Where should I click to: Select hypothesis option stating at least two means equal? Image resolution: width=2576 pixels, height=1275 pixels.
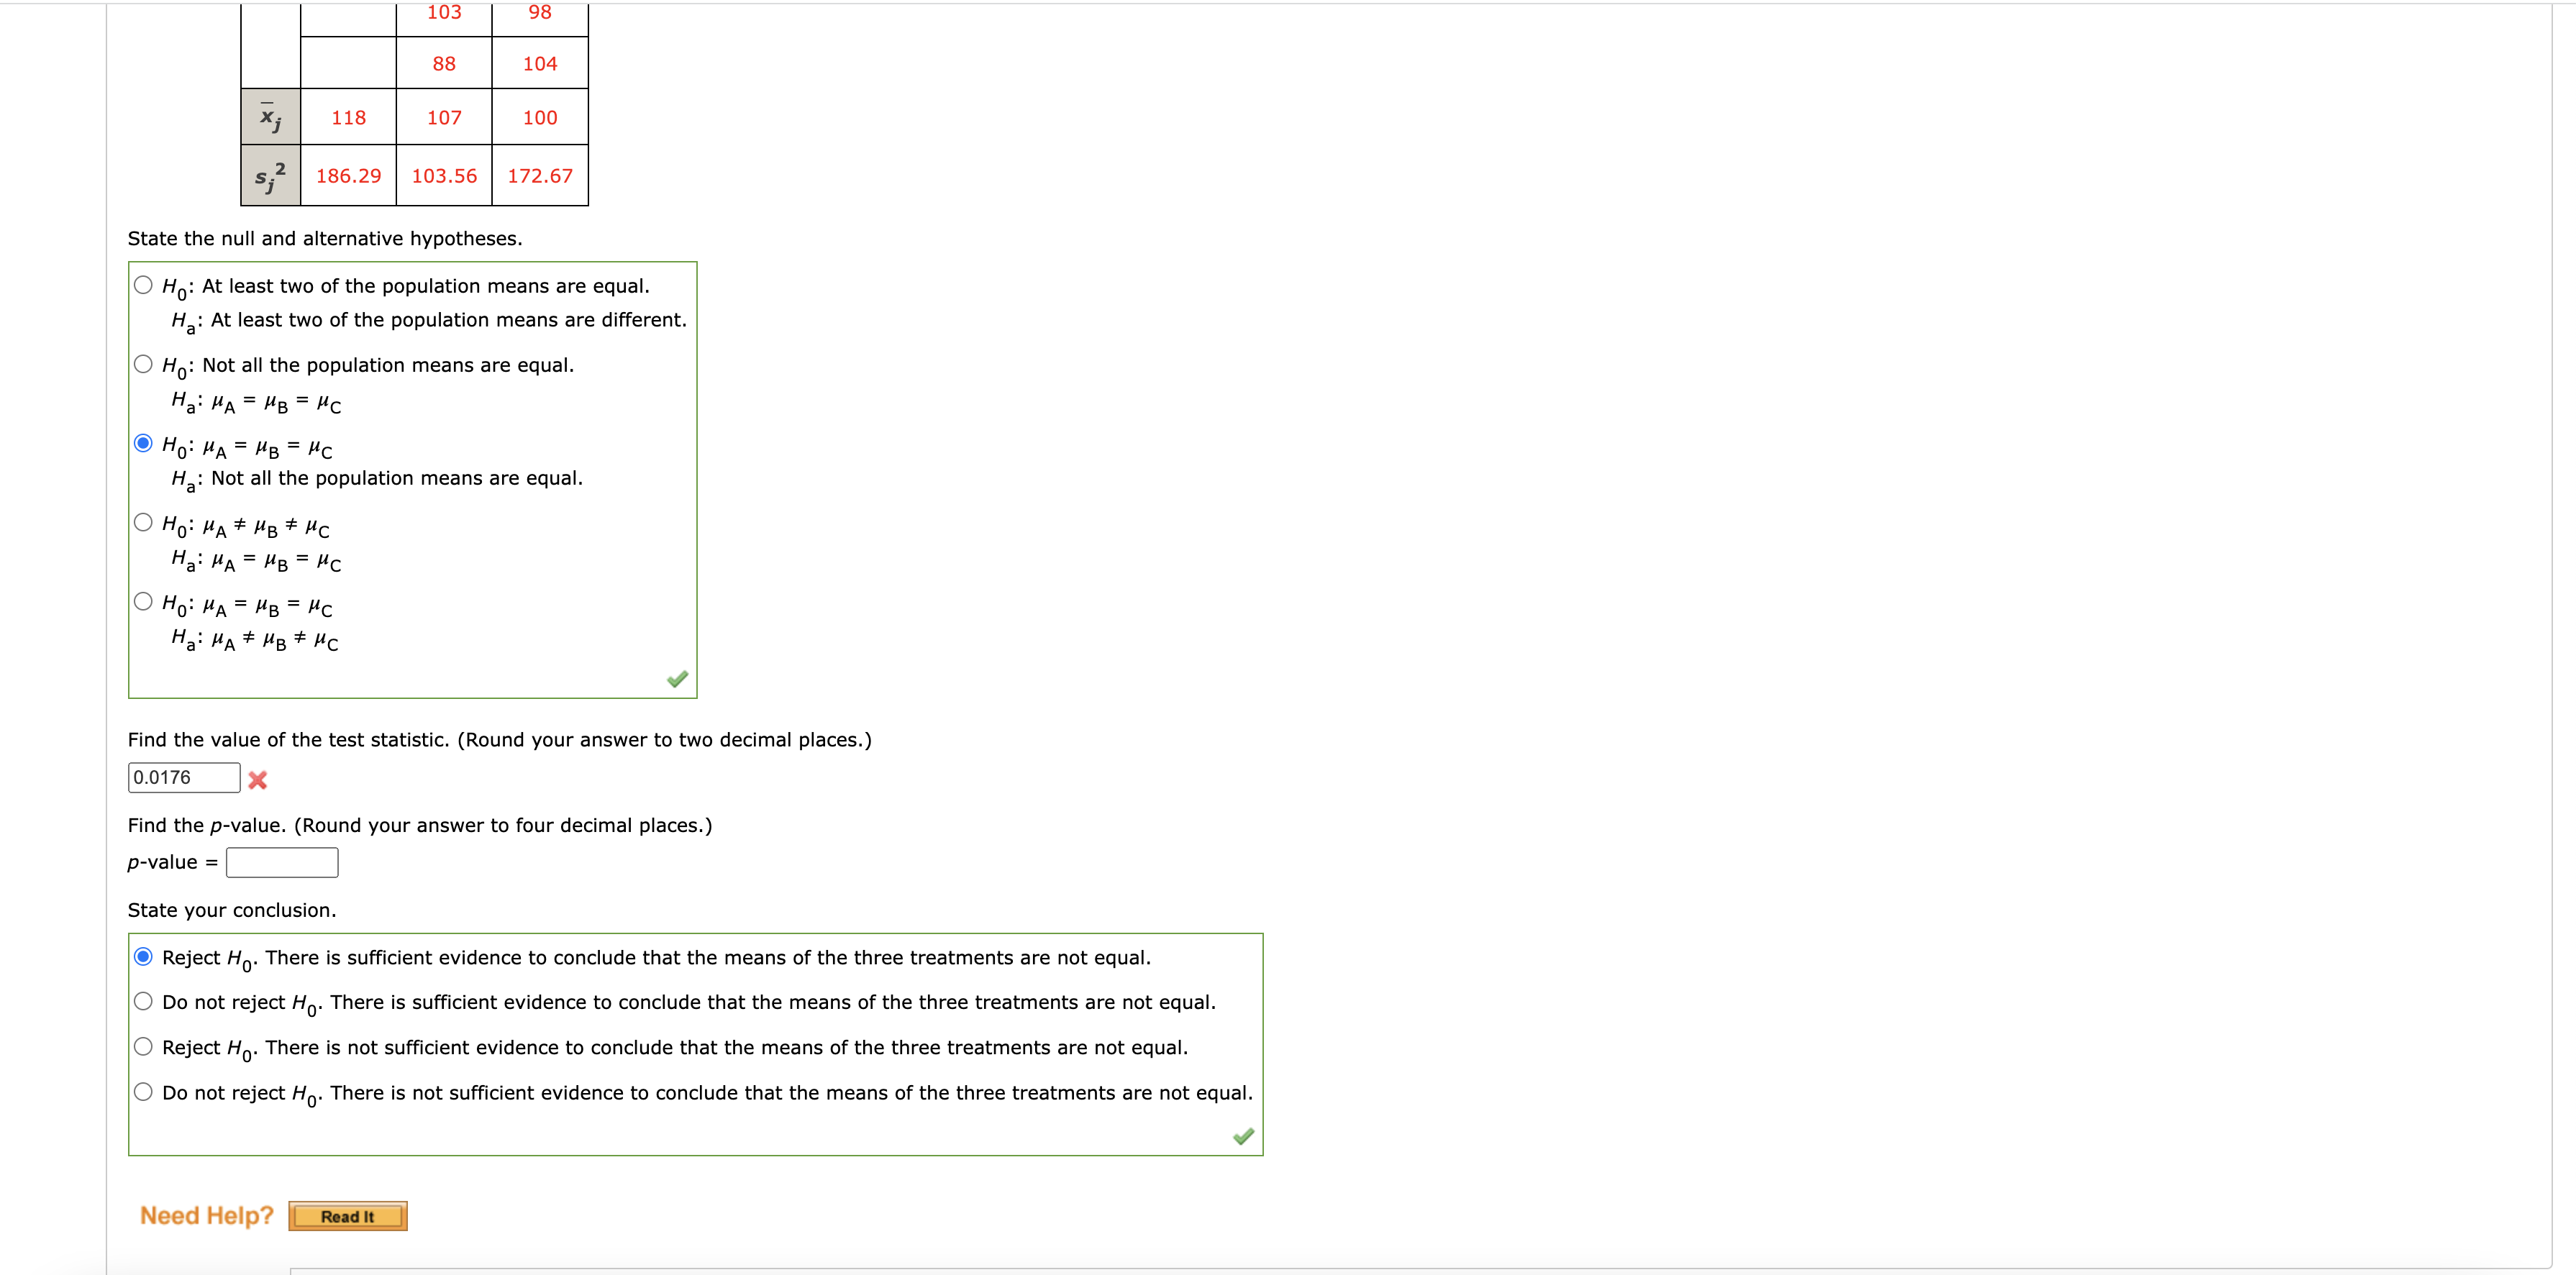(x=143, y=284)
